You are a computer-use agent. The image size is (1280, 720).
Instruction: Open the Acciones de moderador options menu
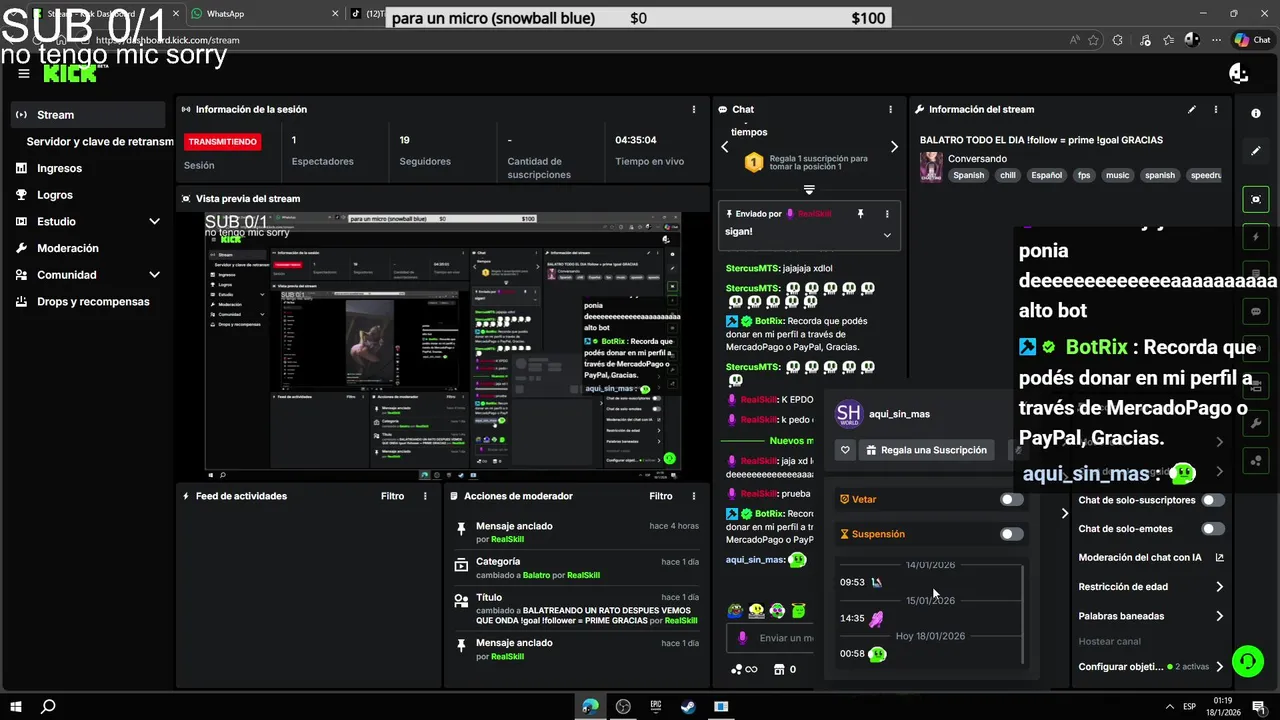point(694,496)
